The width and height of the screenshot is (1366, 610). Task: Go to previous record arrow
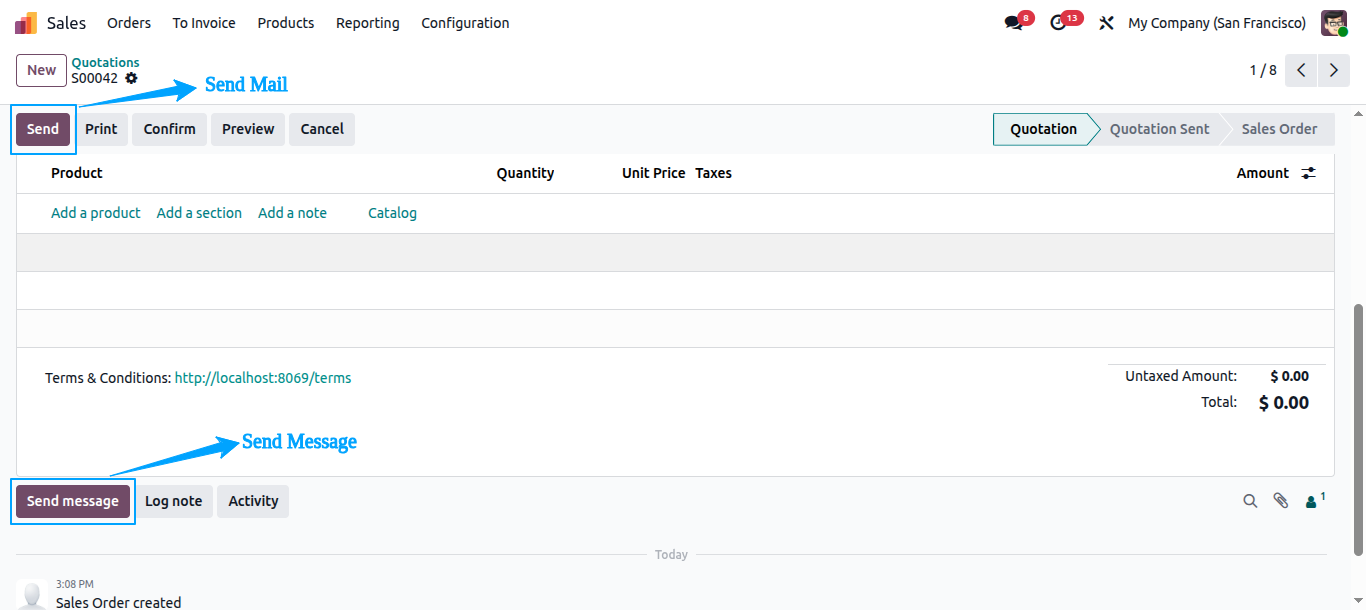1301,70
